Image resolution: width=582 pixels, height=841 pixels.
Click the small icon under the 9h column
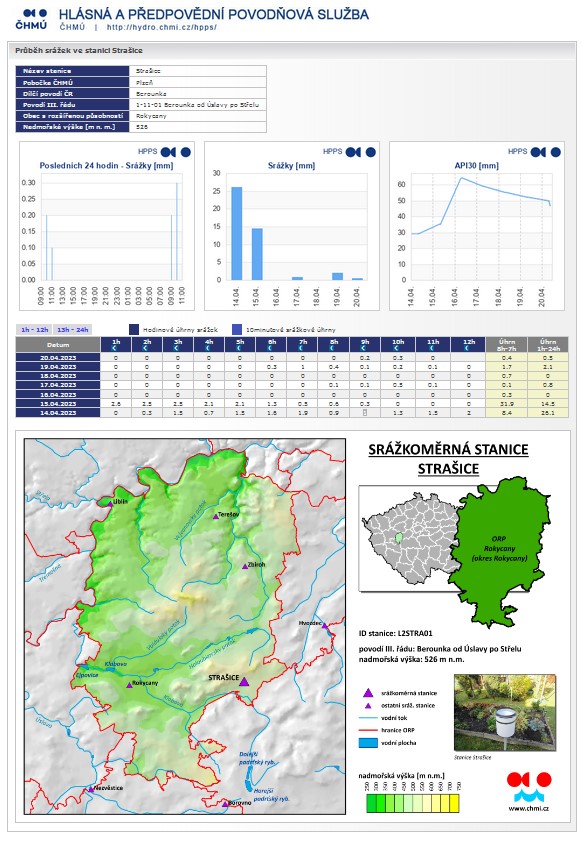coord(365,348)
